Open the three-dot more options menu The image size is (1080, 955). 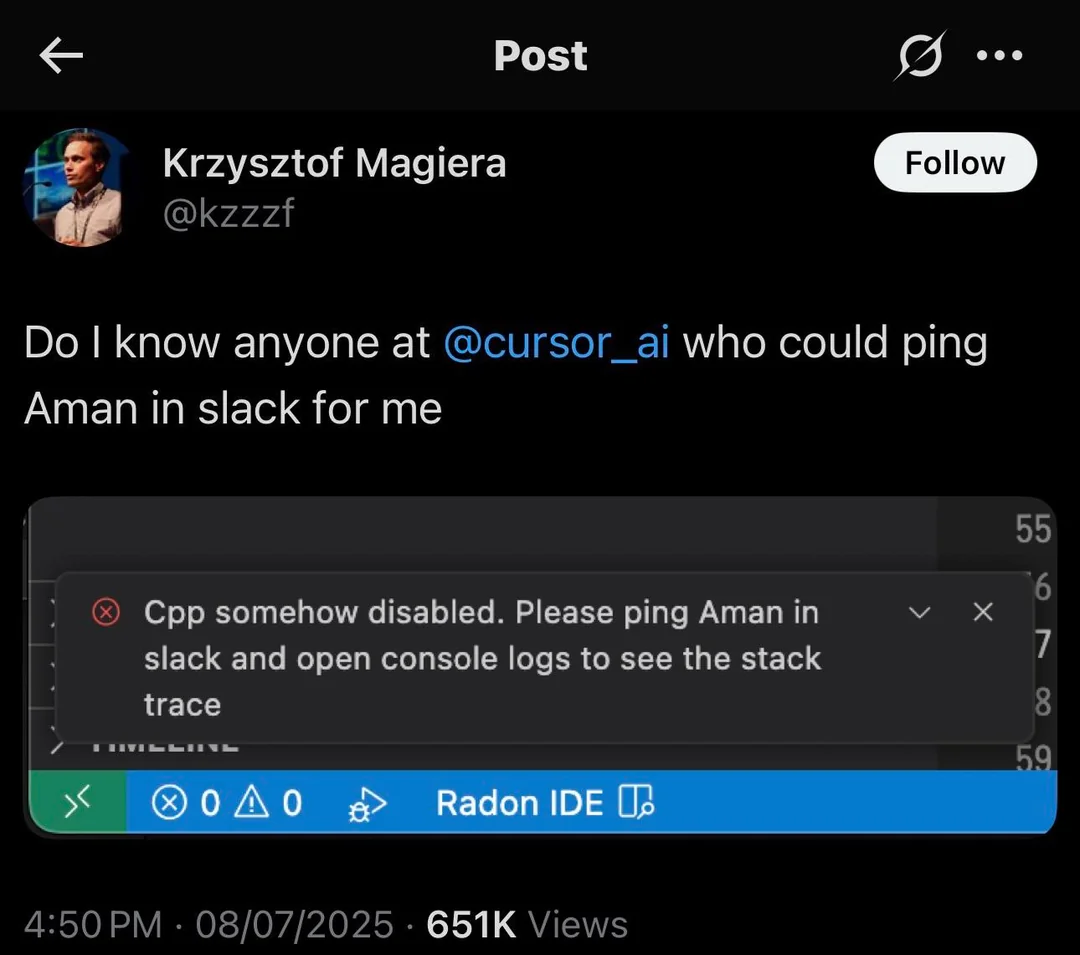pyautogui.click(x=999, y=55)
